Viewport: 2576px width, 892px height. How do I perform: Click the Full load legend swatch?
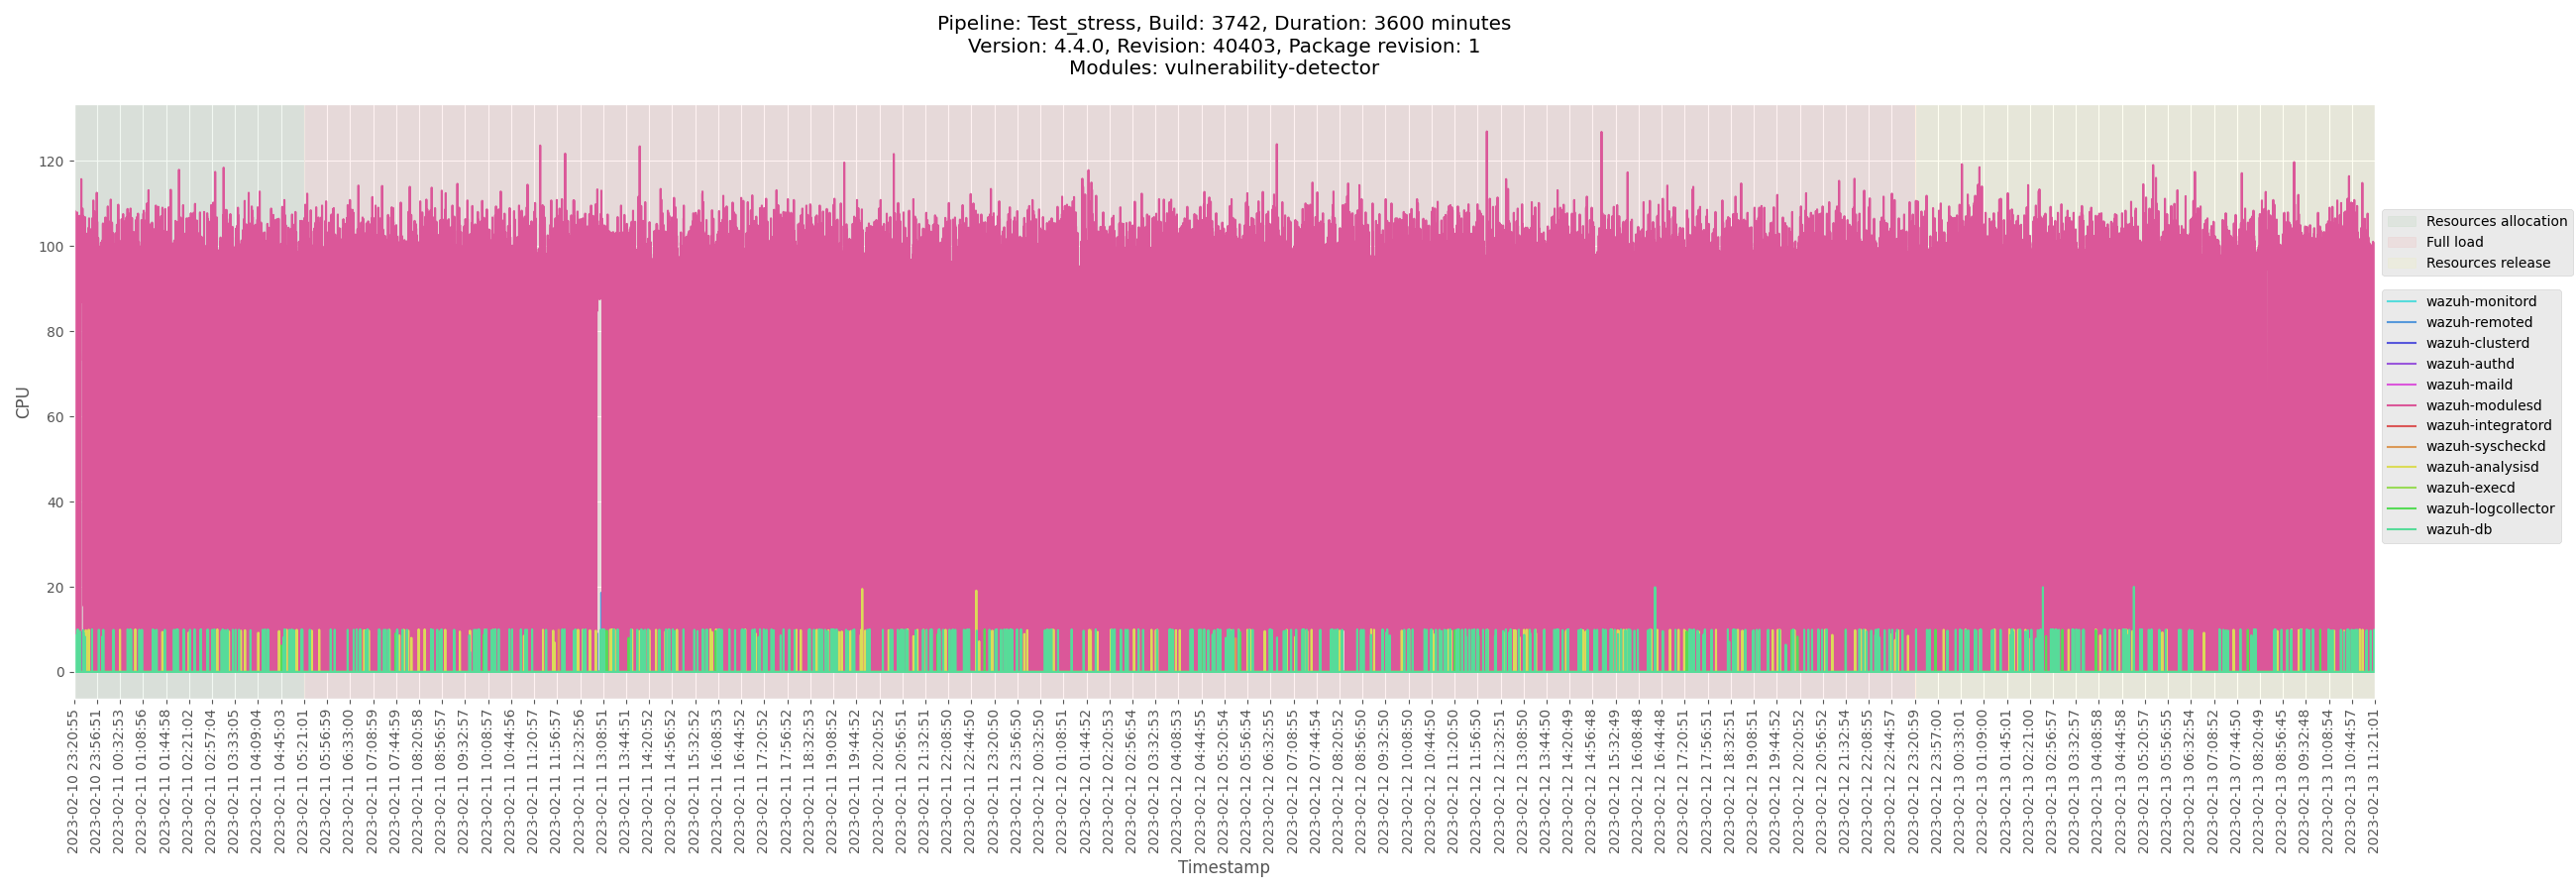pos(2401,242)
